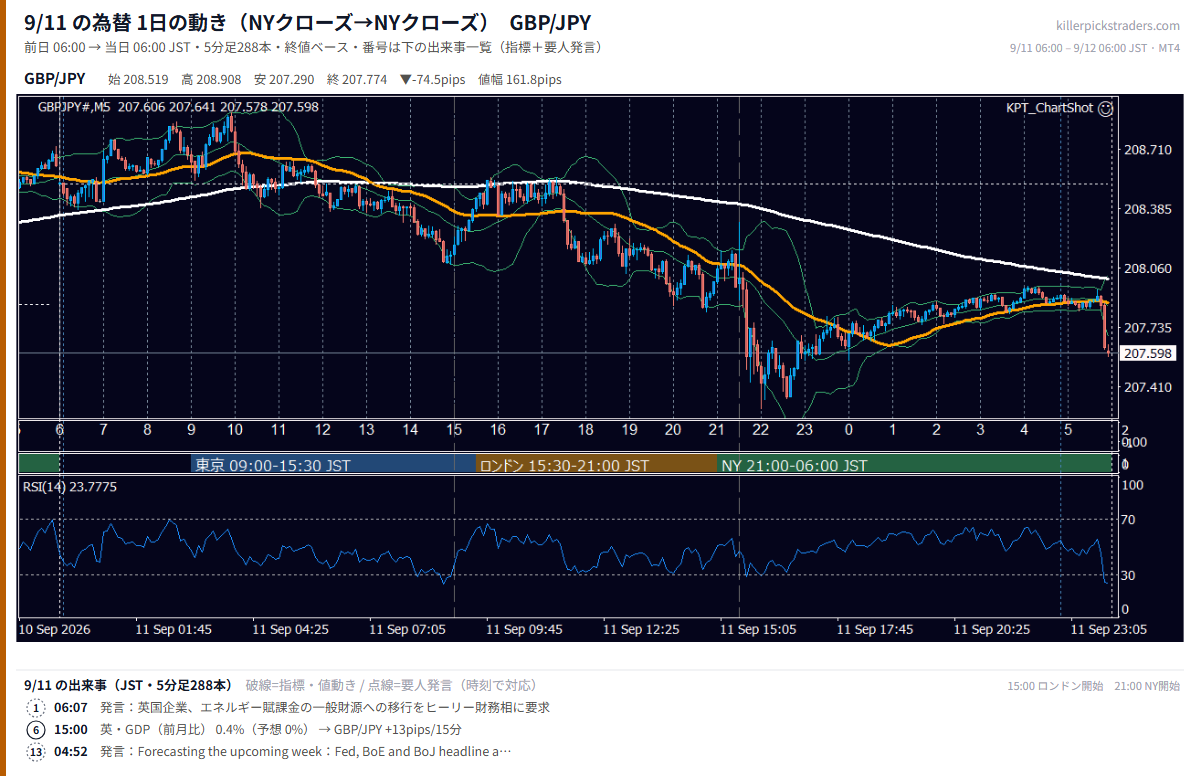Click the 207.410 price axis label

[1148, 387]
